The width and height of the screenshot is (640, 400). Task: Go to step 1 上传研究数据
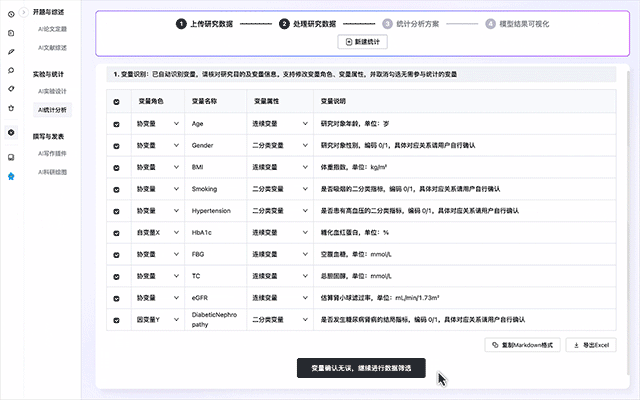204,24
